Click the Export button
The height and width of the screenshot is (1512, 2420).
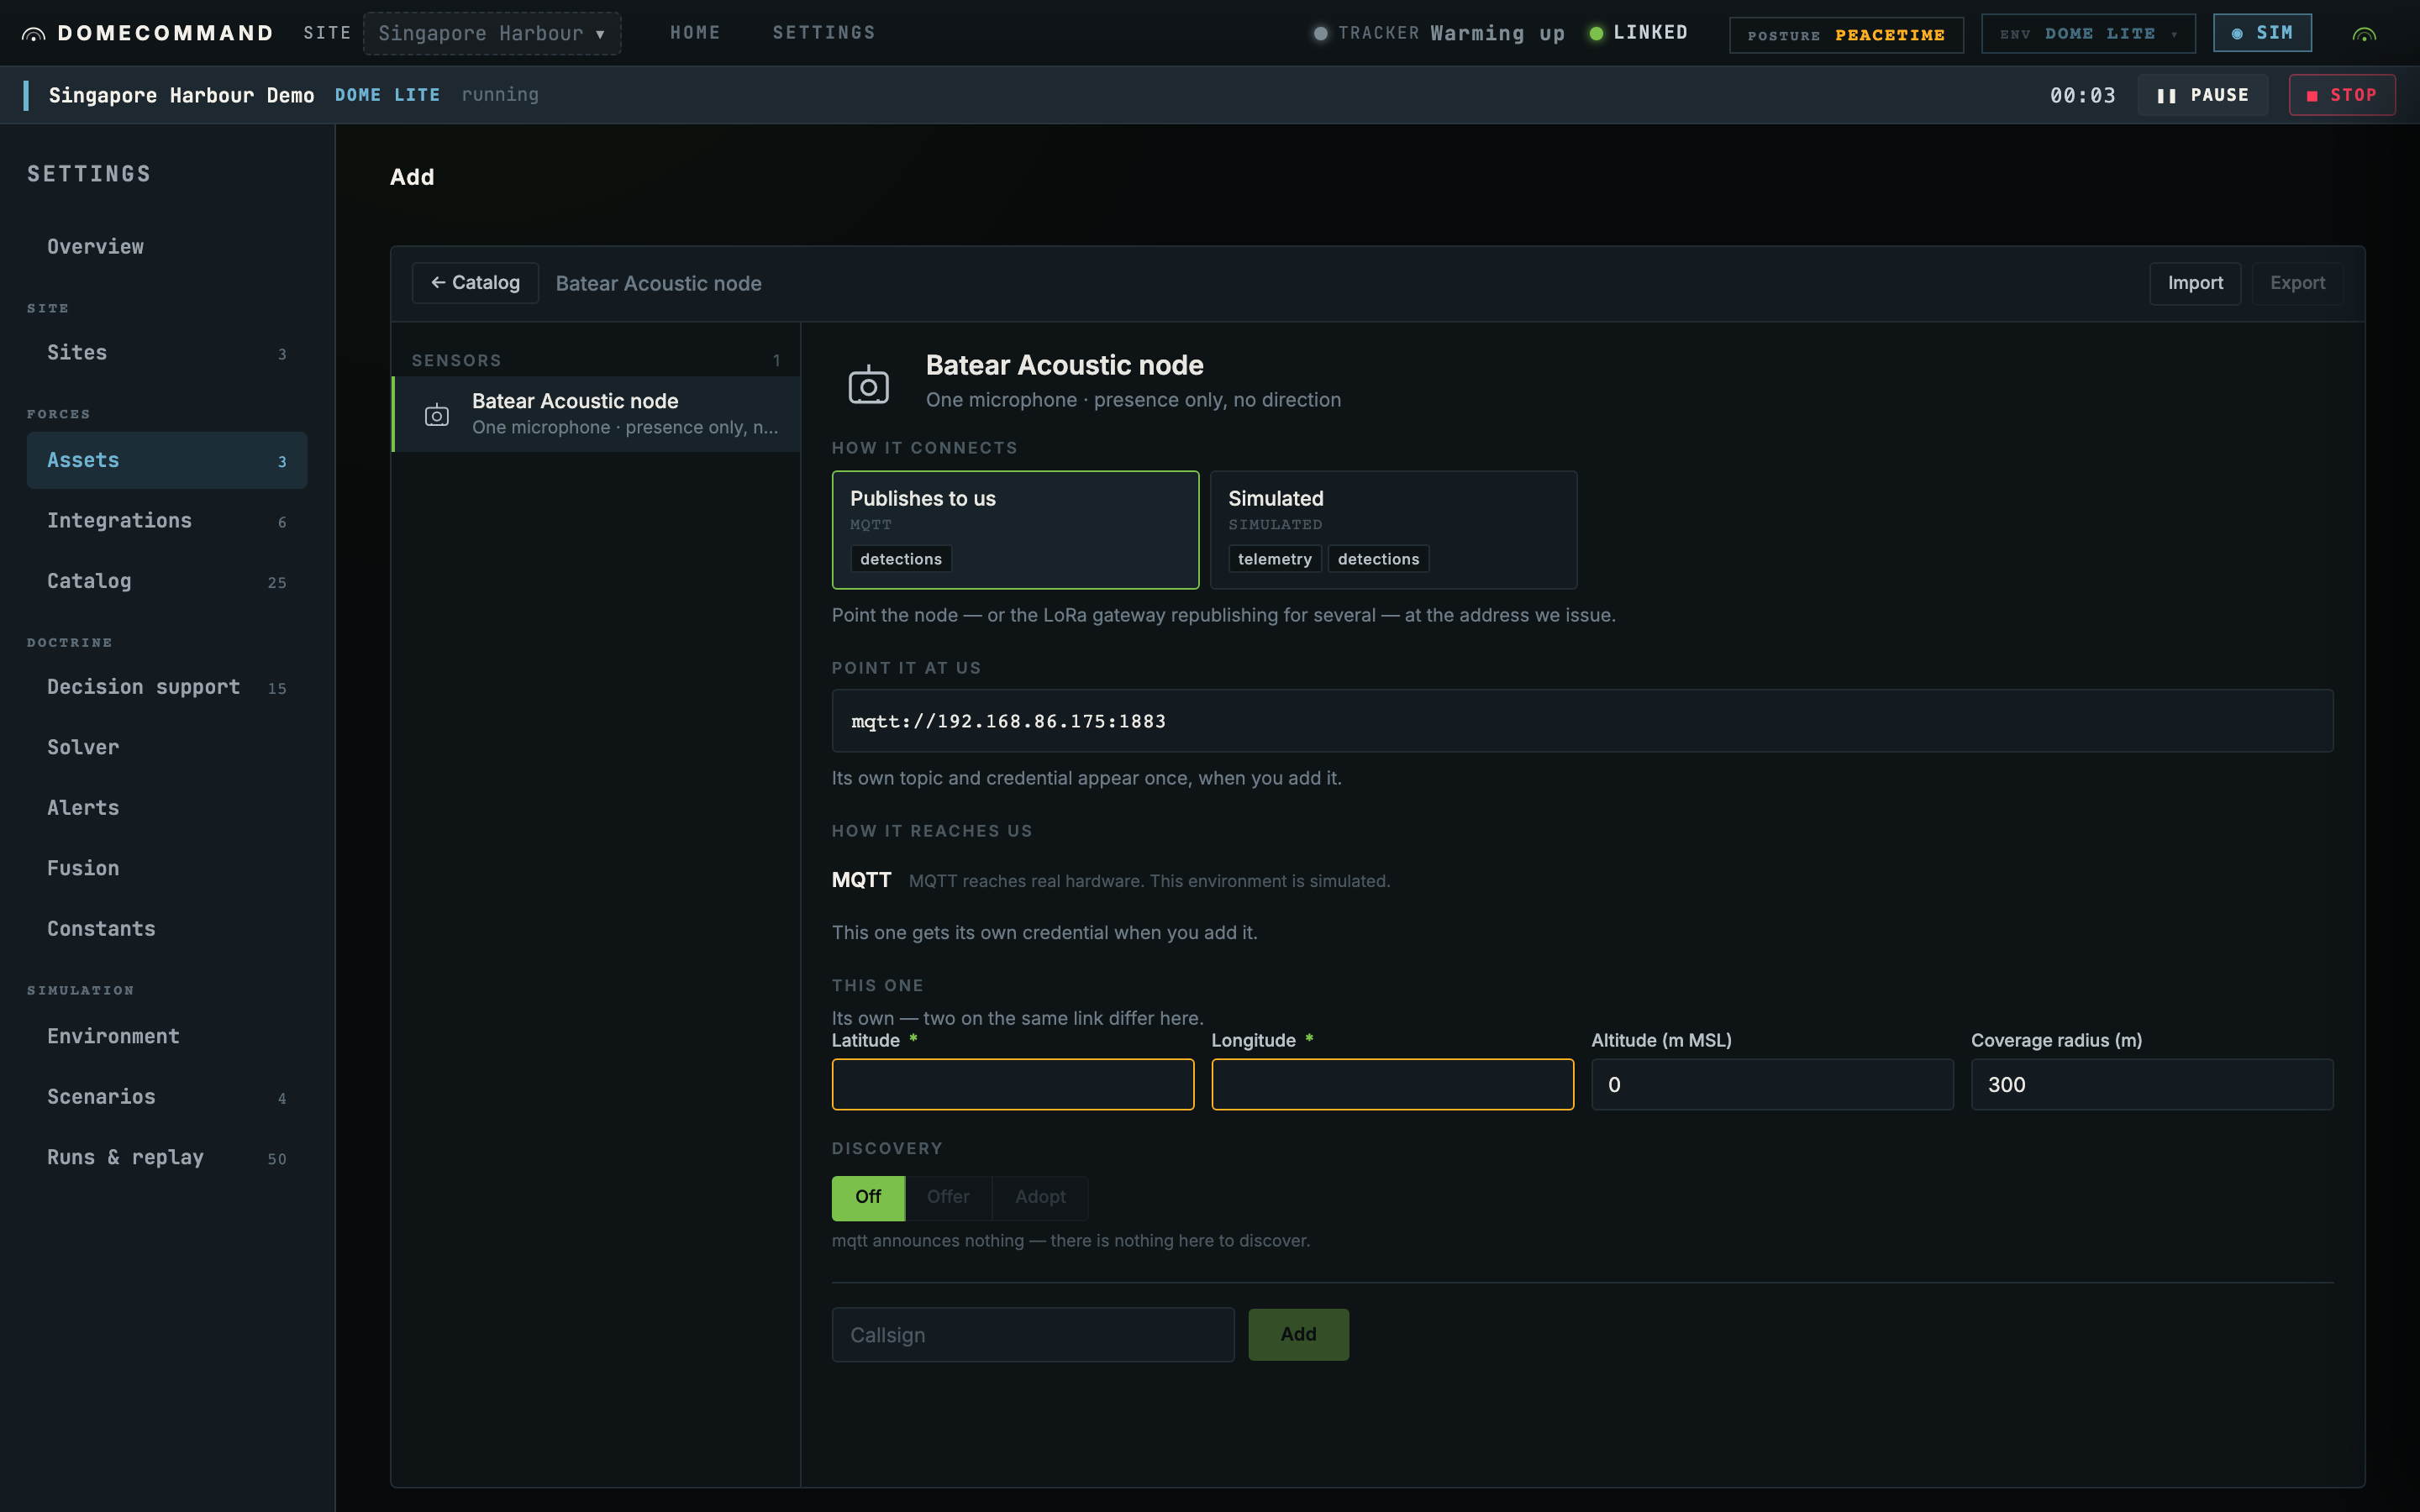point(2297,283)
